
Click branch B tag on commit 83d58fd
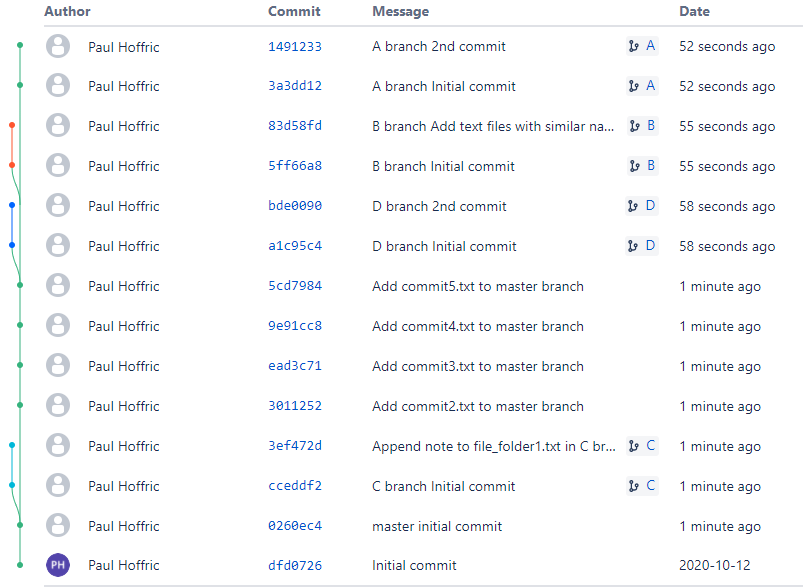pyautogui.click(x=642, y=126)
